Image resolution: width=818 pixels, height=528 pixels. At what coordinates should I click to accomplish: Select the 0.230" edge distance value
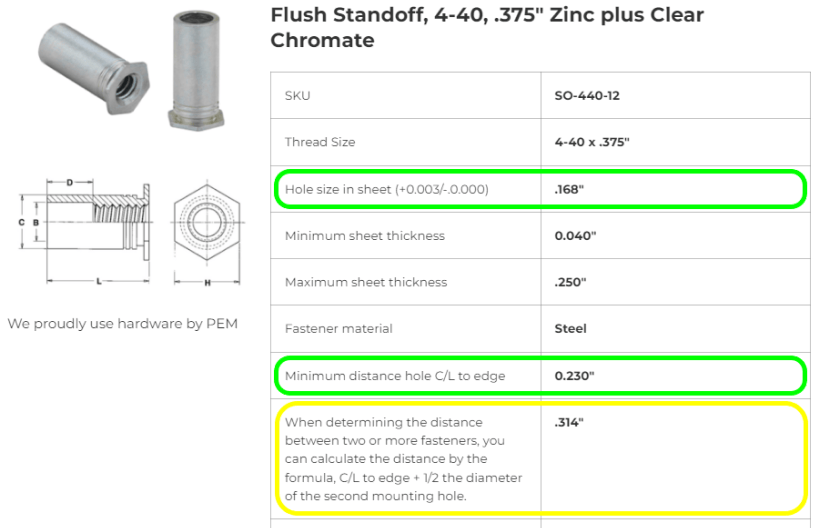(574, 376)
